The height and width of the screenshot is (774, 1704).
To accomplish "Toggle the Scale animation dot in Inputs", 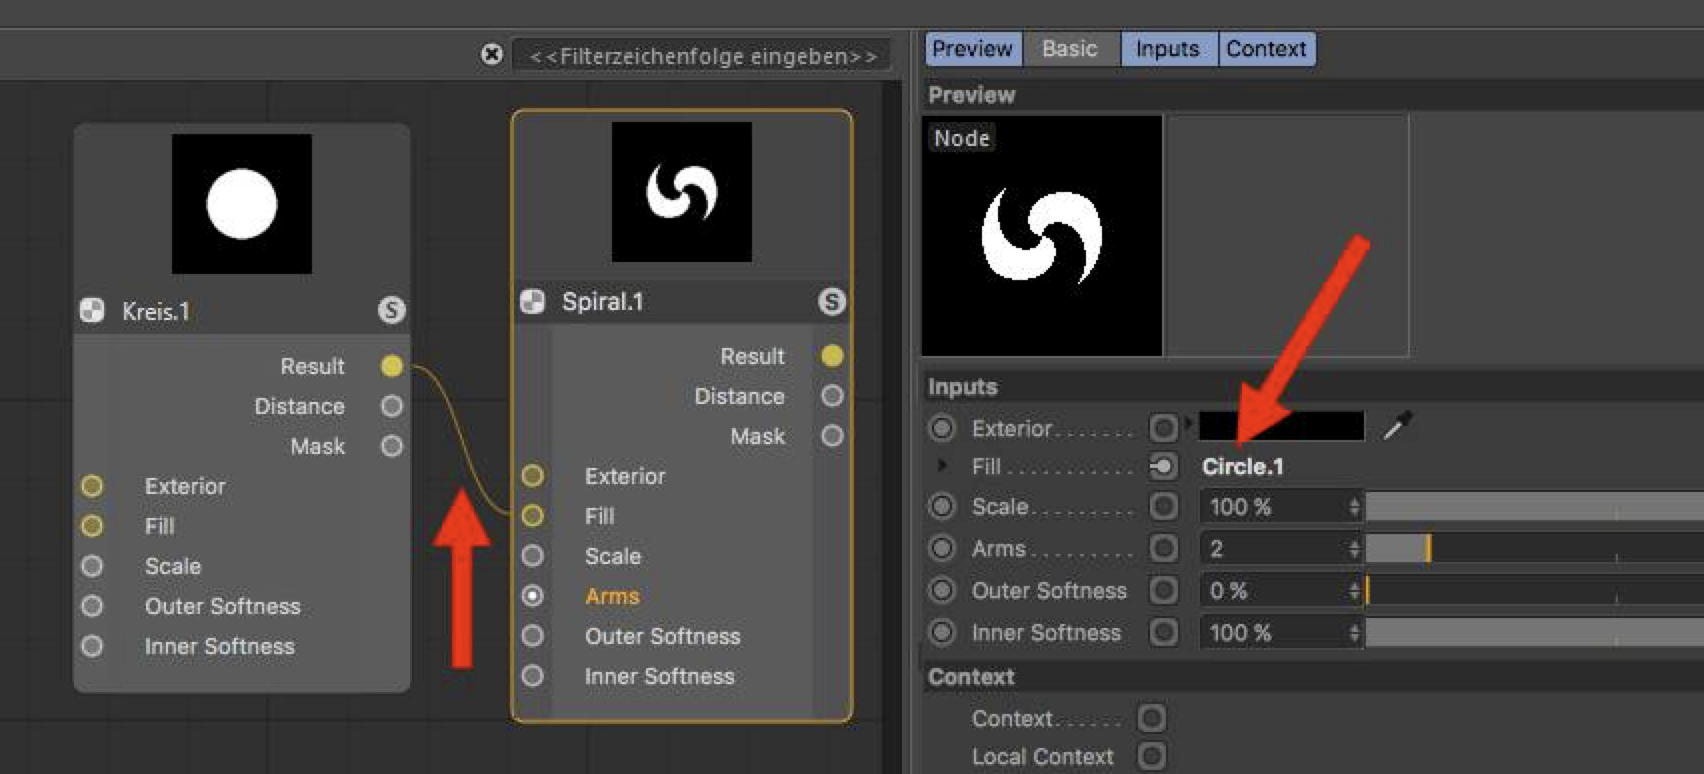I will [941, 506].
